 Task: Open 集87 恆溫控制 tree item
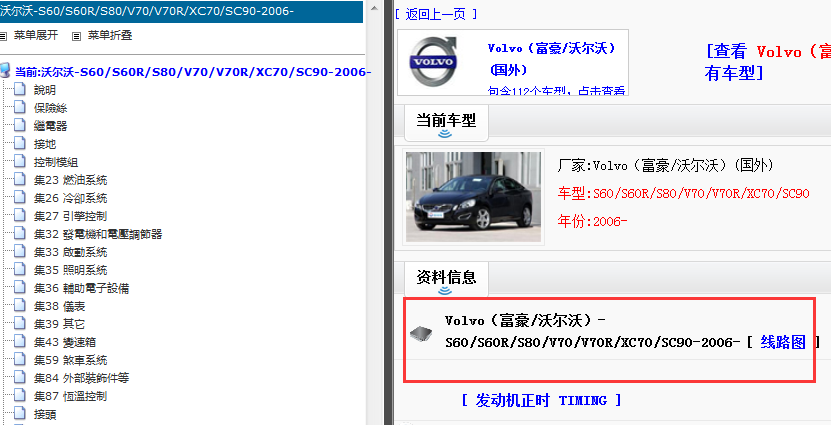tap(70, 396)
